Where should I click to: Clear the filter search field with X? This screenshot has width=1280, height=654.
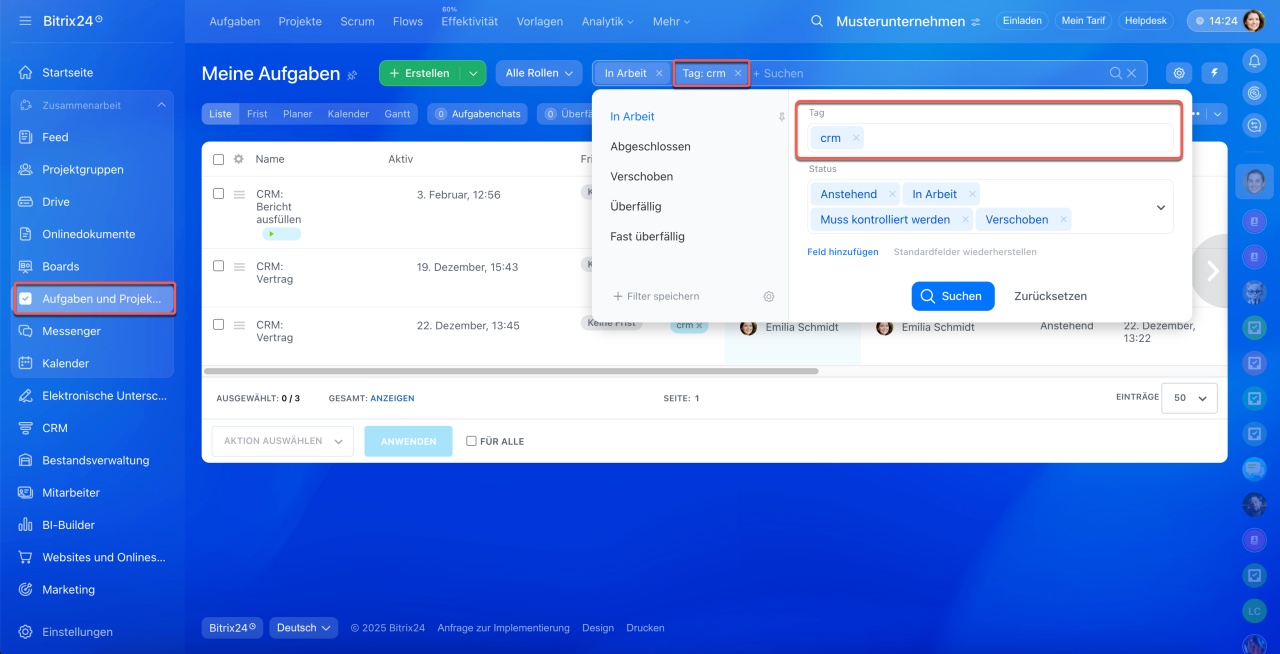[x=1132, y=73]
